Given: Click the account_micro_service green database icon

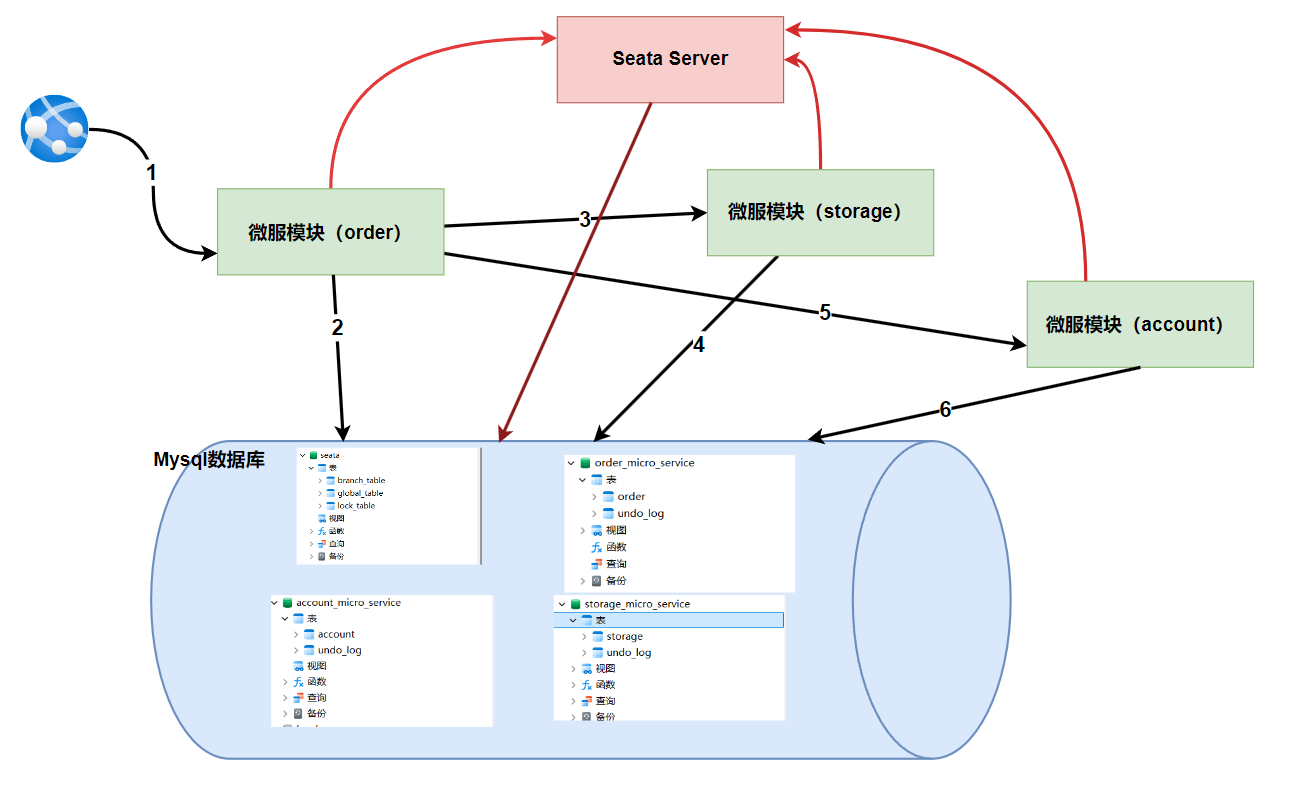Looking at the screenshot, I should [x=287, y=603].
